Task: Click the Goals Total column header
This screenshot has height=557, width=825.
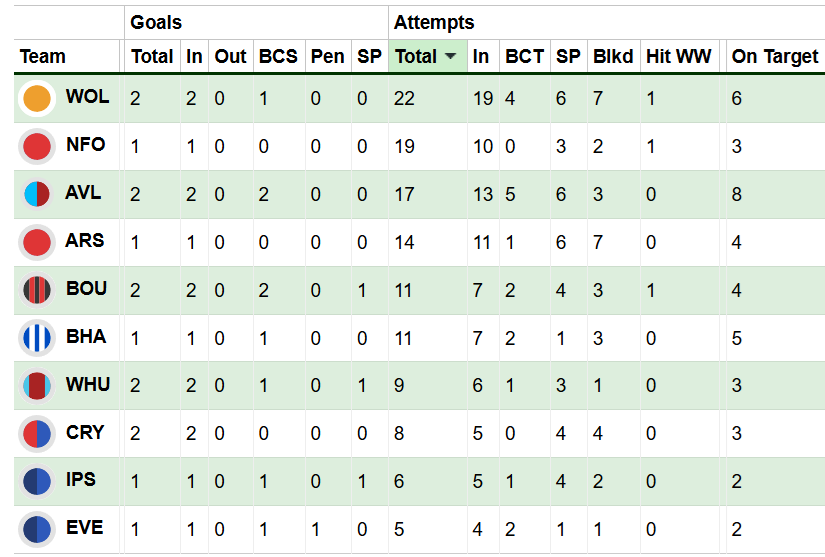Action: 152,57
